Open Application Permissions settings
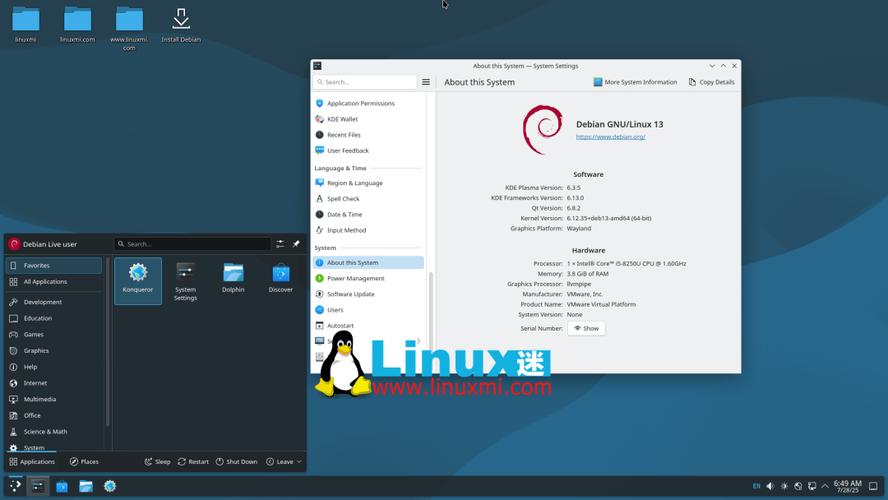The height and width of the screenshot is (500, 888). (x=368, y=103)
